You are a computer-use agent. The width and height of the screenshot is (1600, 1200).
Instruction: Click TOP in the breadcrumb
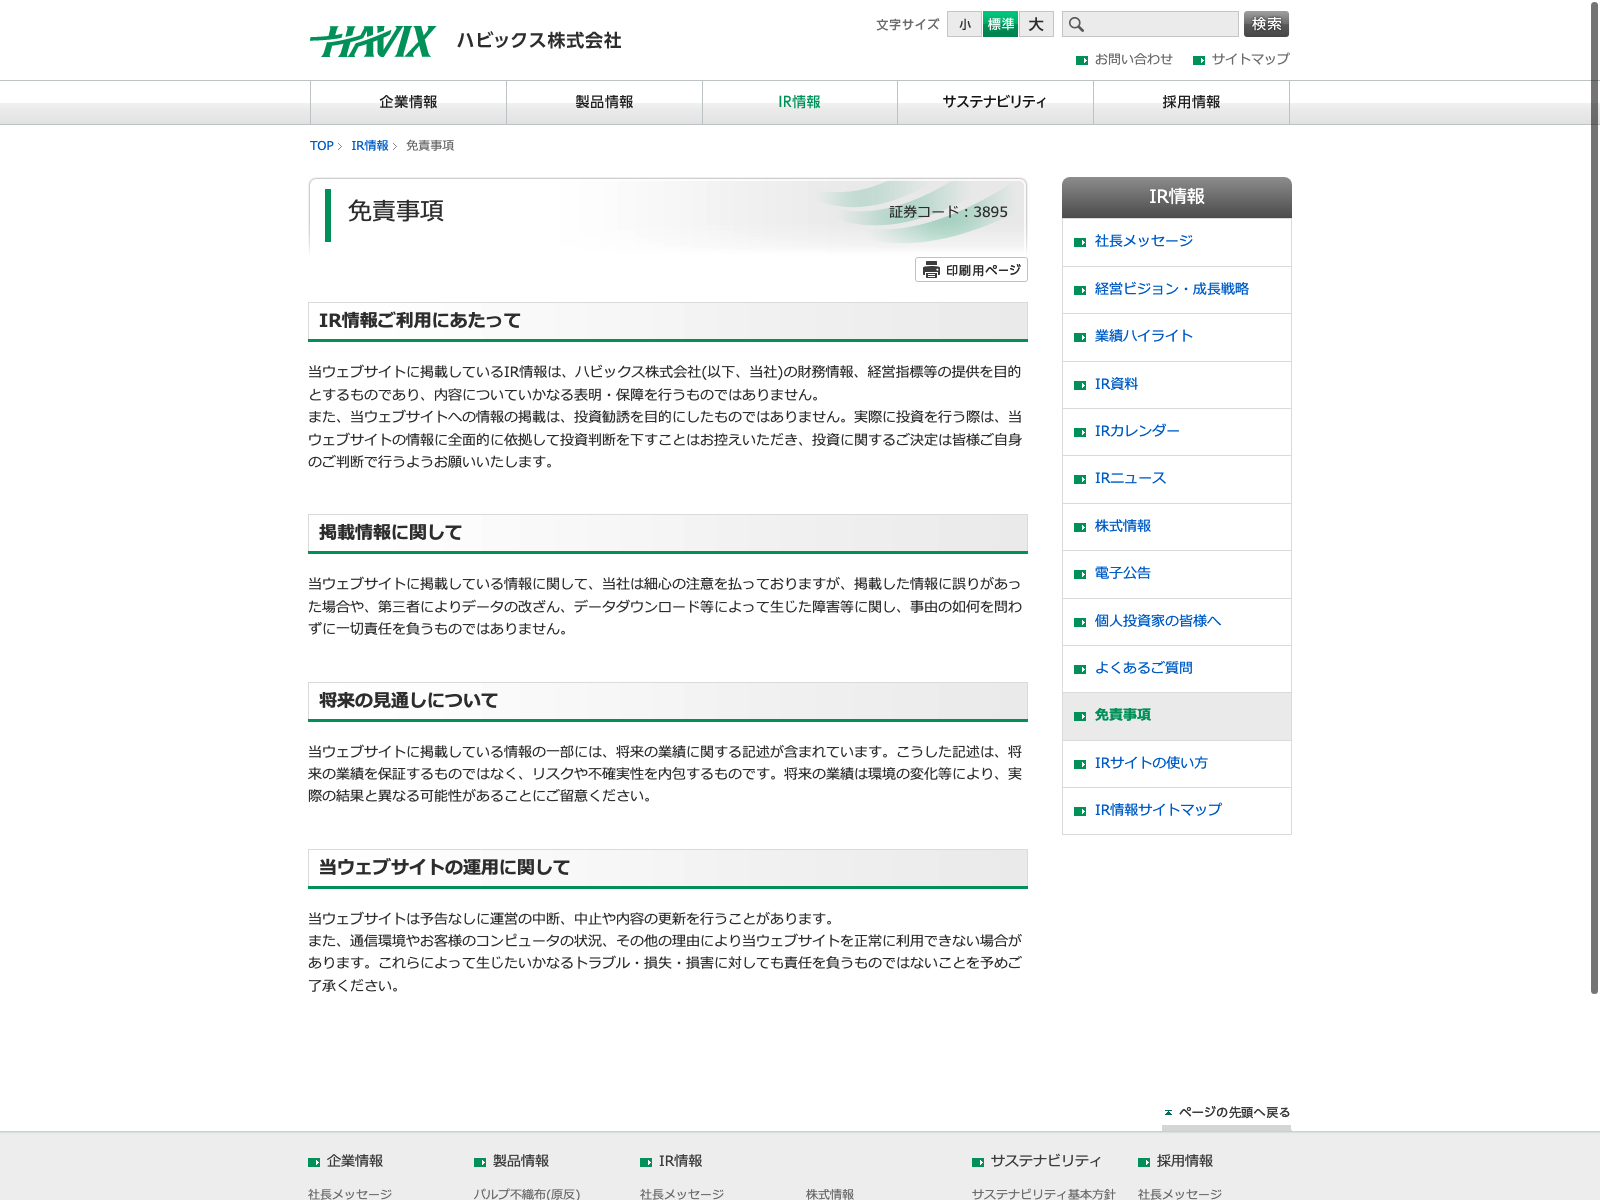pos(321,146)
